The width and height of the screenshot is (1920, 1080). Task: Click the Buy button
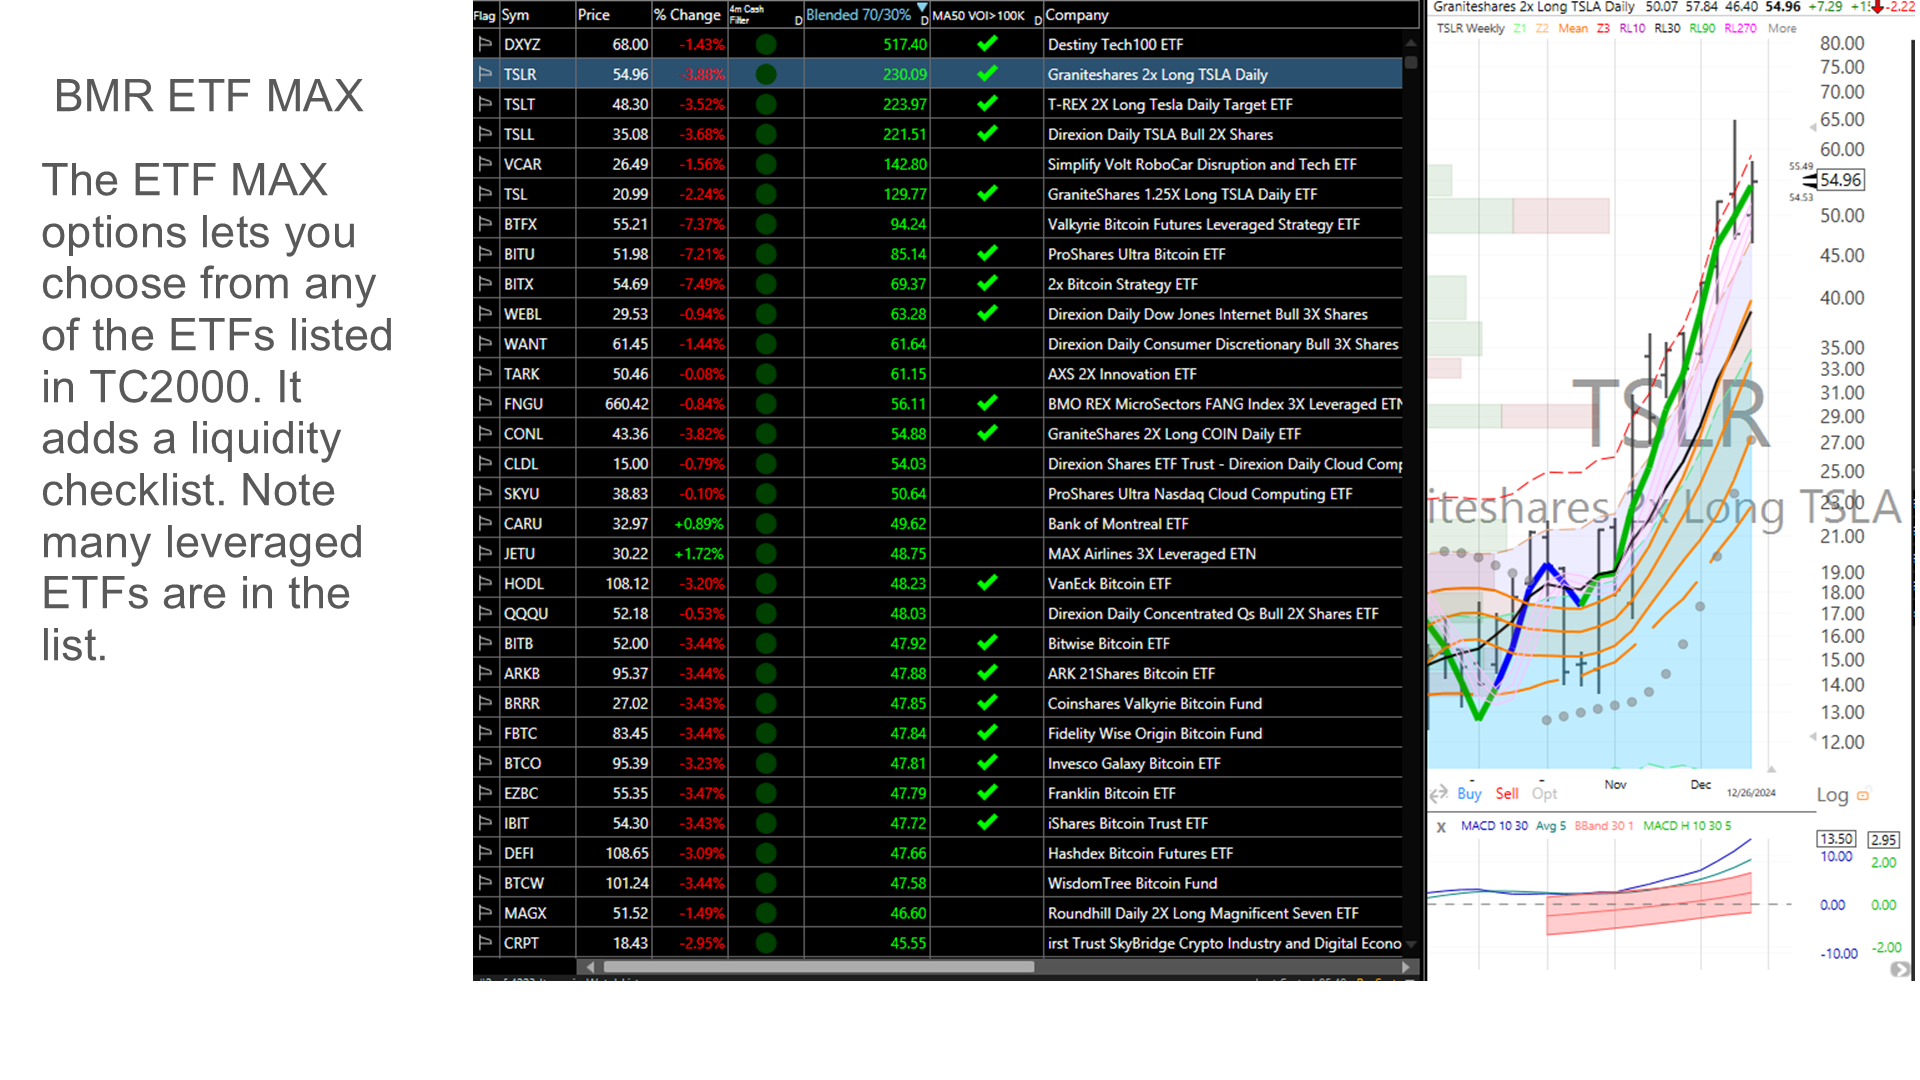pos(1469,794)
